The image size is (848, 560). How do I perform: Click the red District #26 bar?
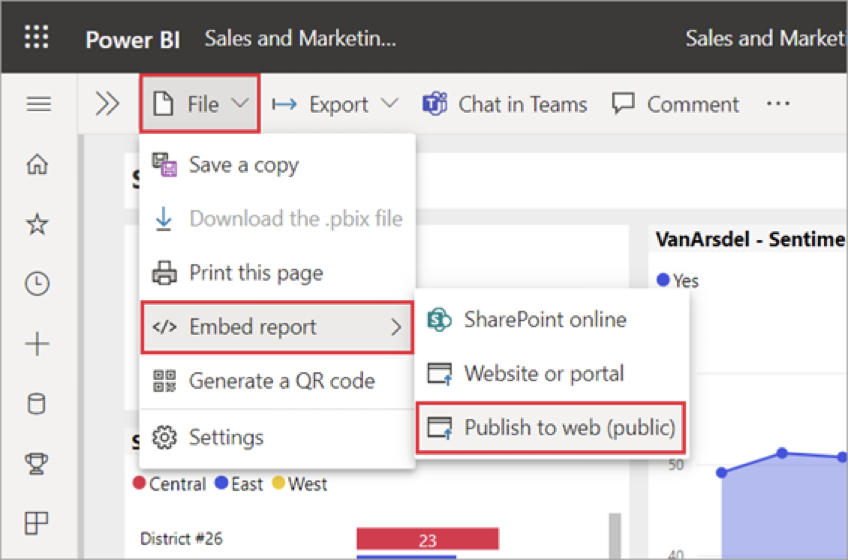click(x=427, y=540)
